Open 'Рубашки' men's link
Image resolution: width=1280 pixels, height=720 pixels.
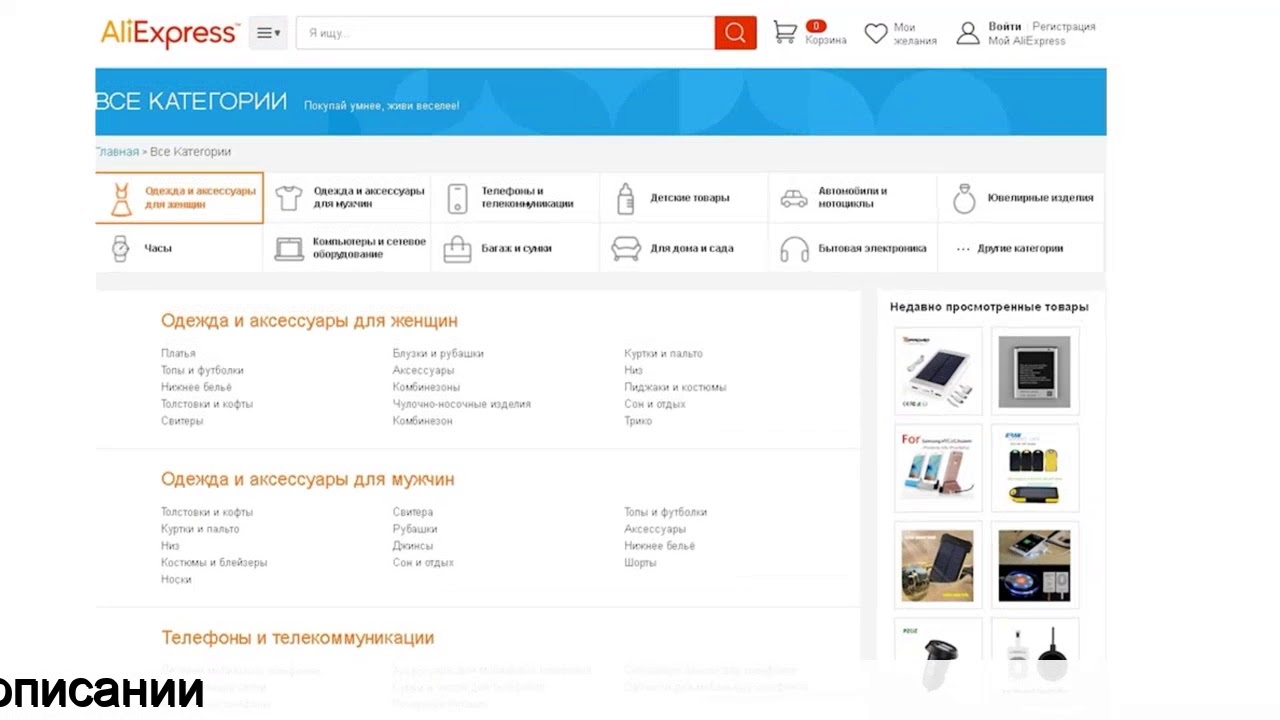[415, 529]
